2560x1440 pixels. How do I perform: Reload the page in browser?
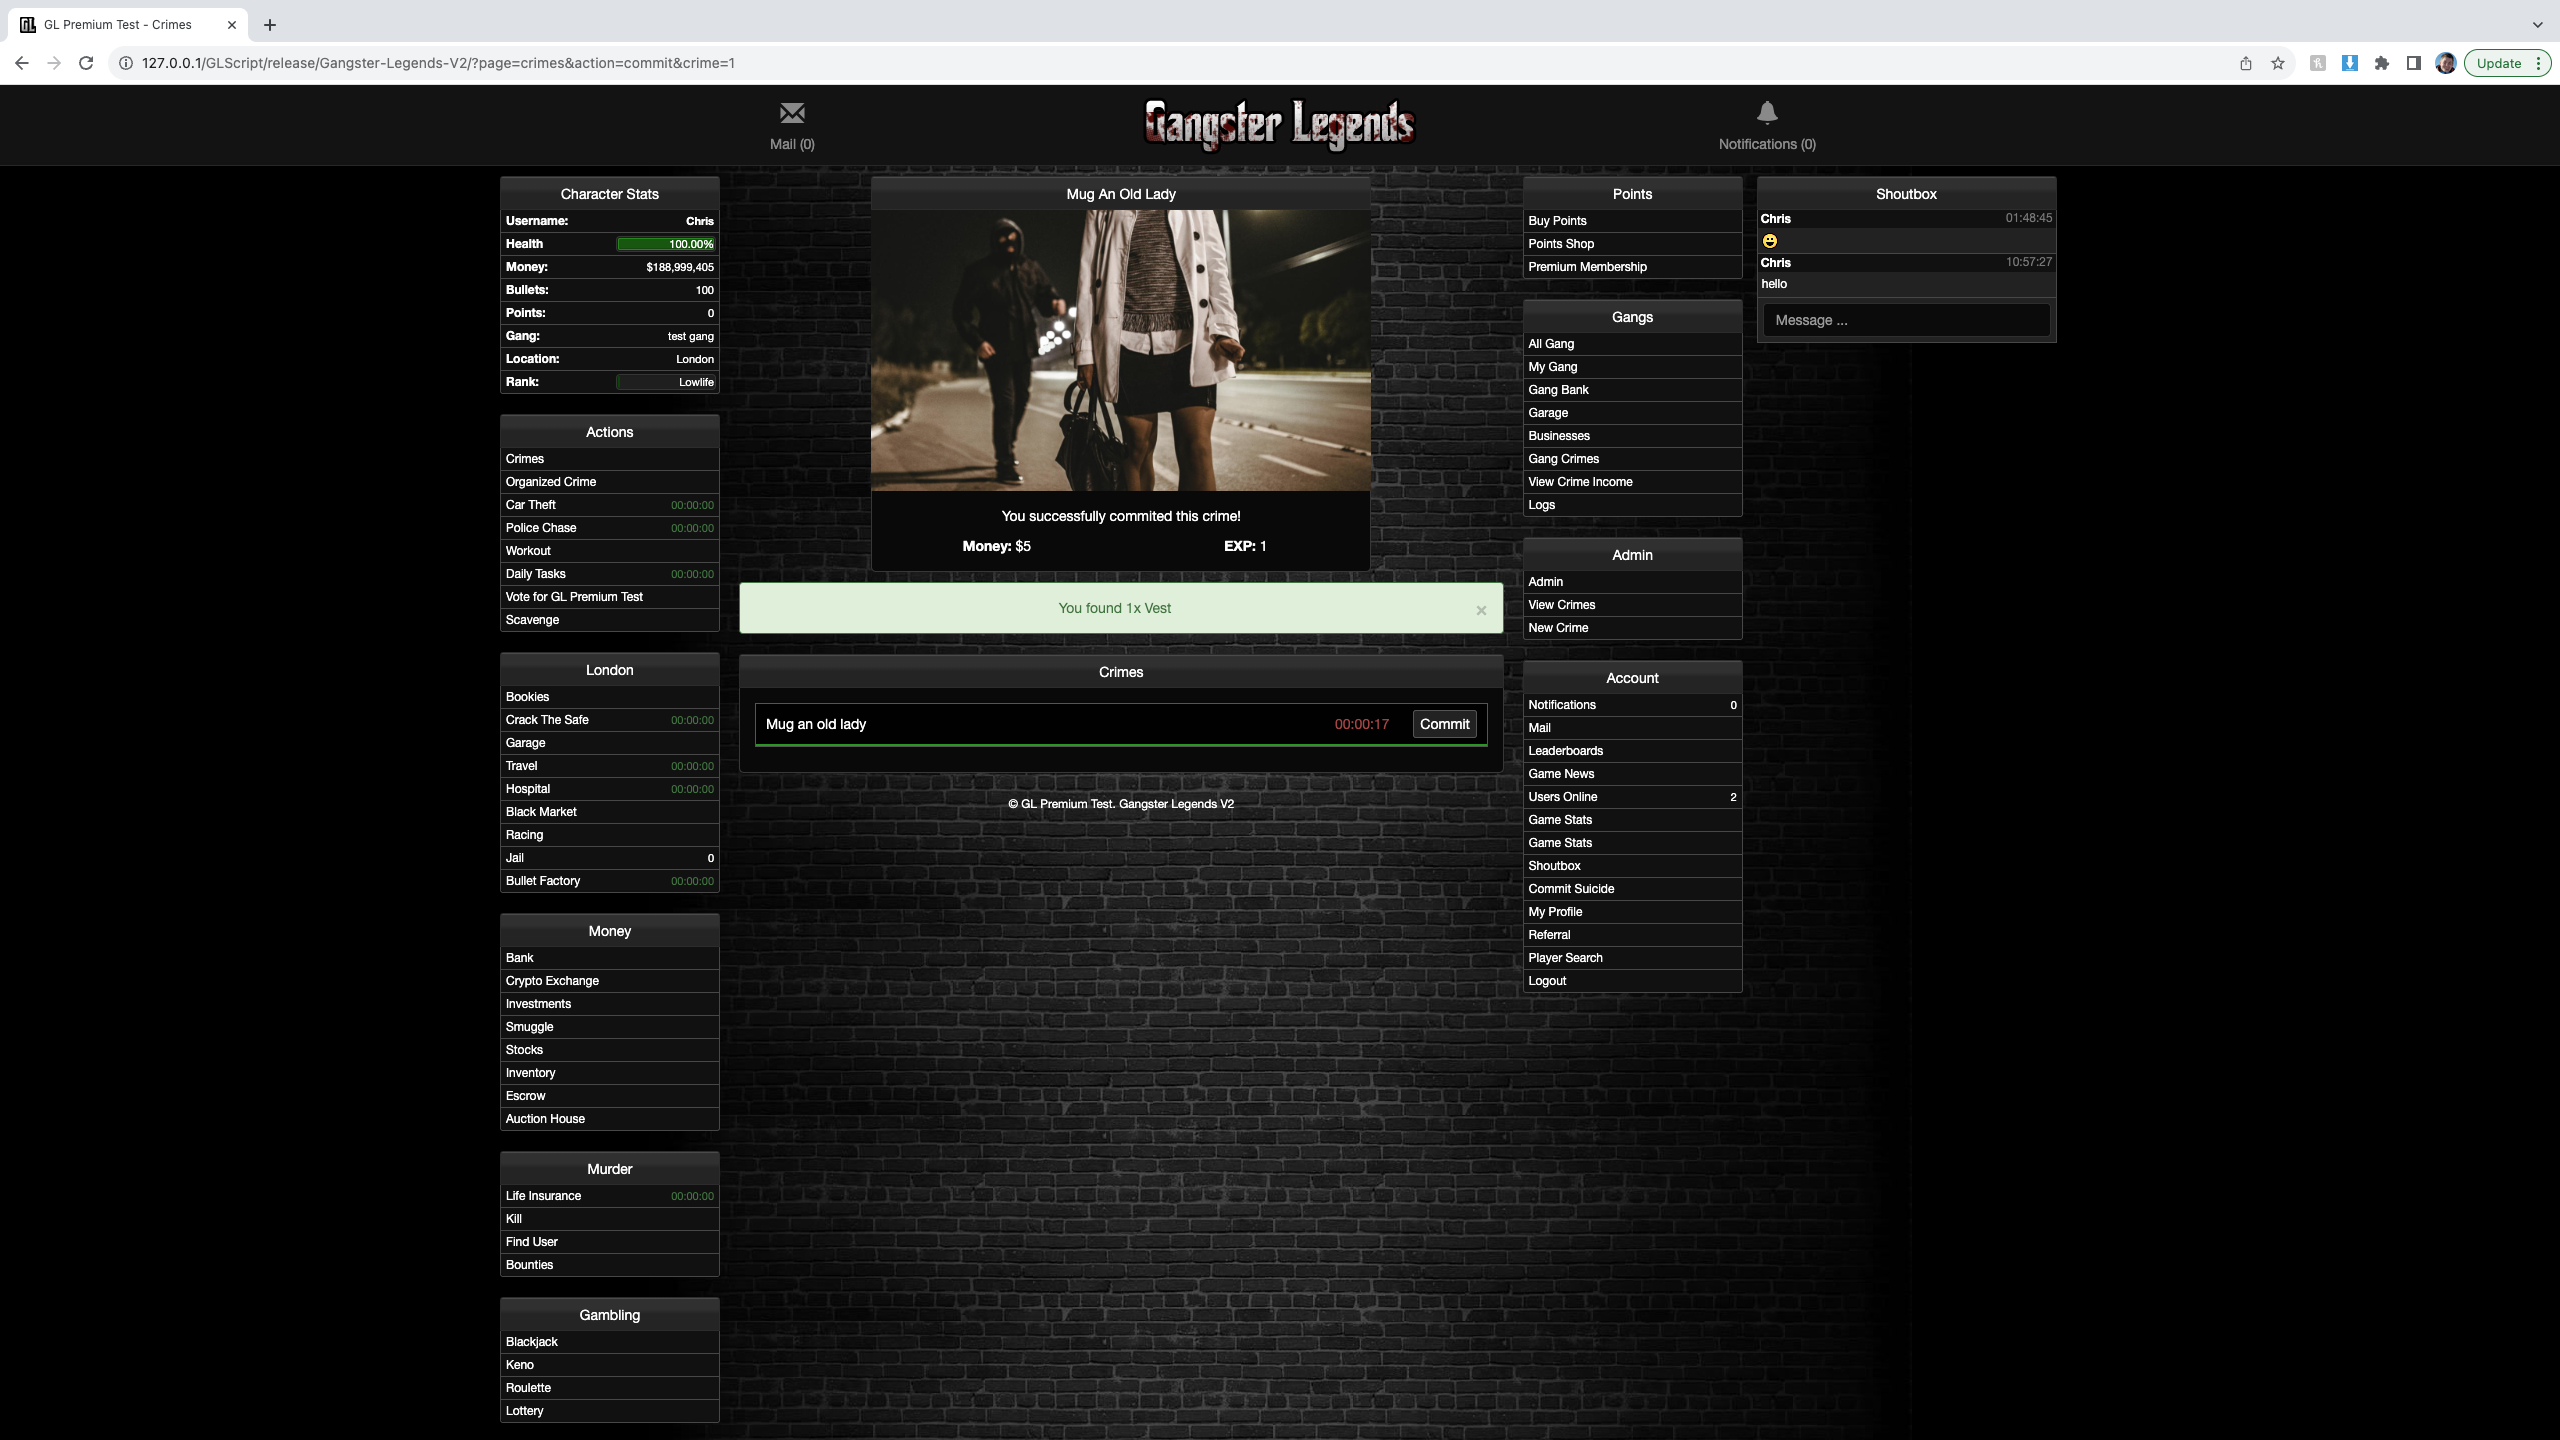point(86,63)
